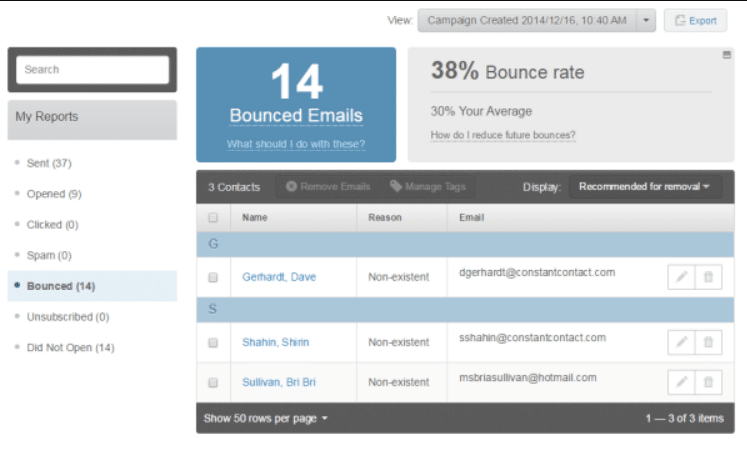This screenshot has height=462, width=747.
Task: Edit Gerhardt, Dave contact with pencil icon
Action: [681, 277]
